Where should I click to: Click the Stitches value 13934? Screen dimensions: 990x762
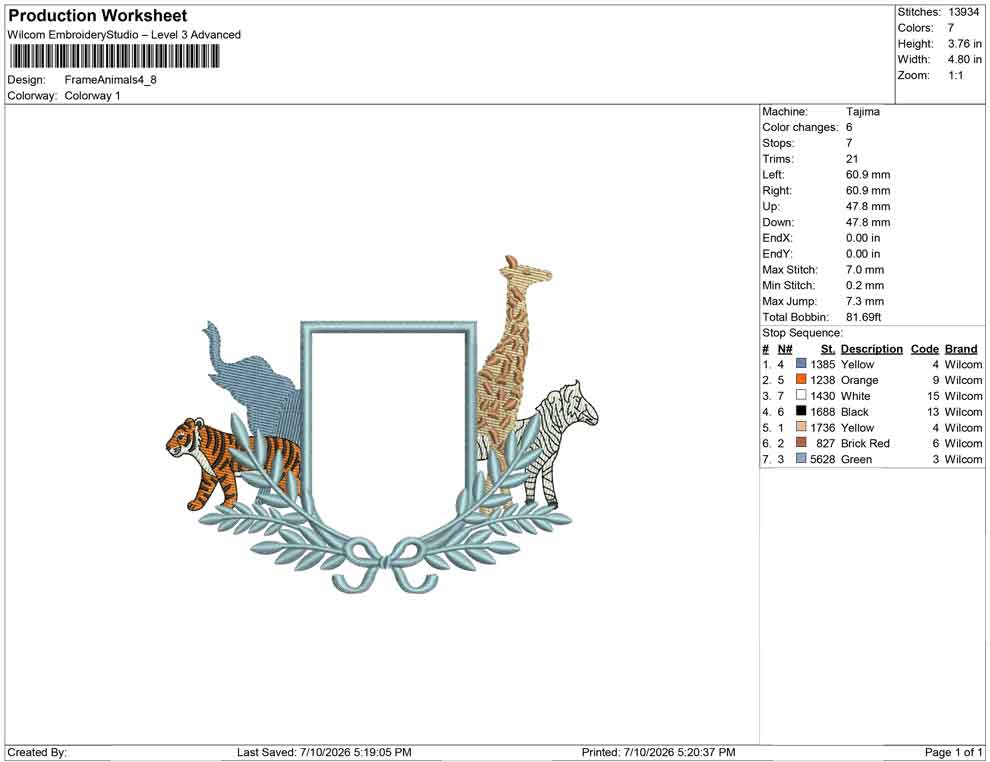pos(963,12)
